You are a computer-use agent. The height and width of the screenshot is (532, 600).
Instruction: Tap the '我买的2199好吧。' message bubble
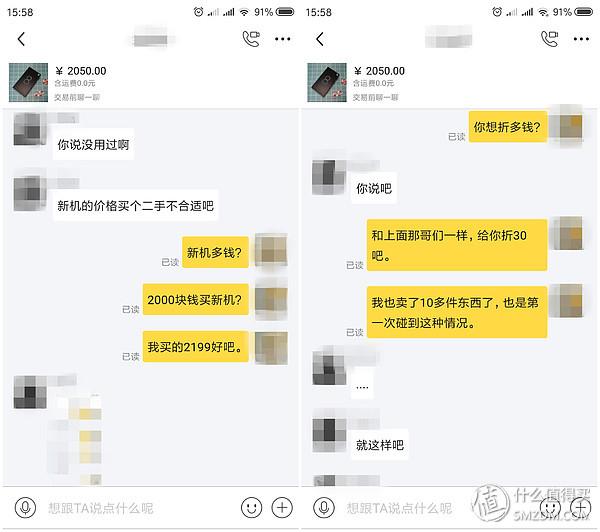click(x=196, y=347)
